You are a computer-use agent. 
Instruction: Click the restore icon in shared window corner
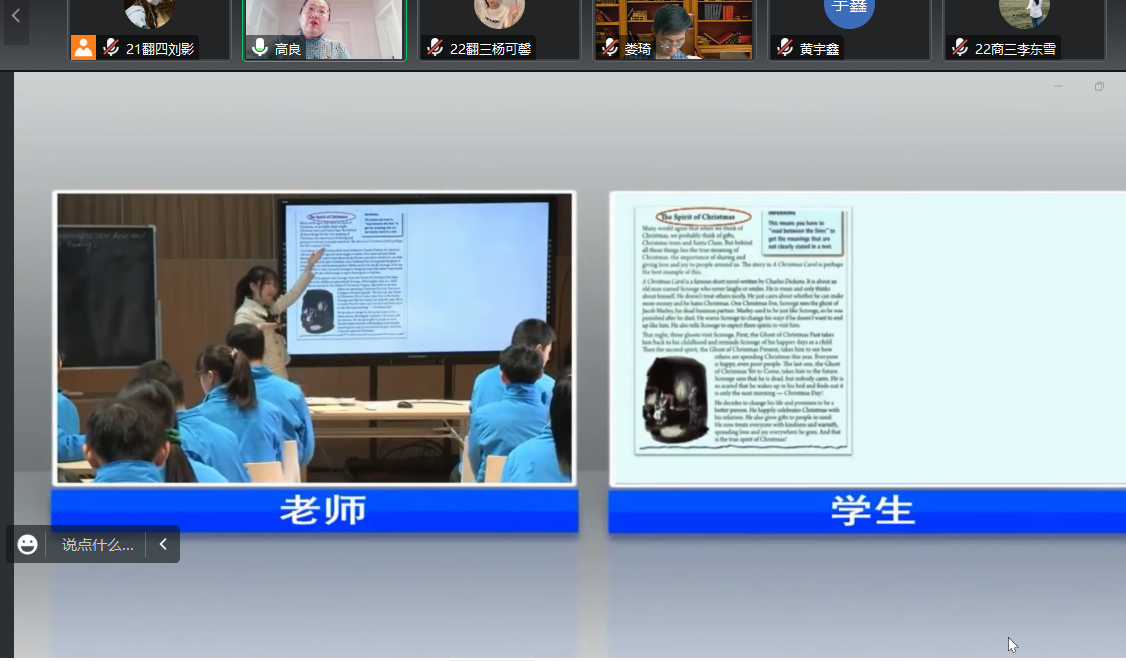(x=1099, y=87)
